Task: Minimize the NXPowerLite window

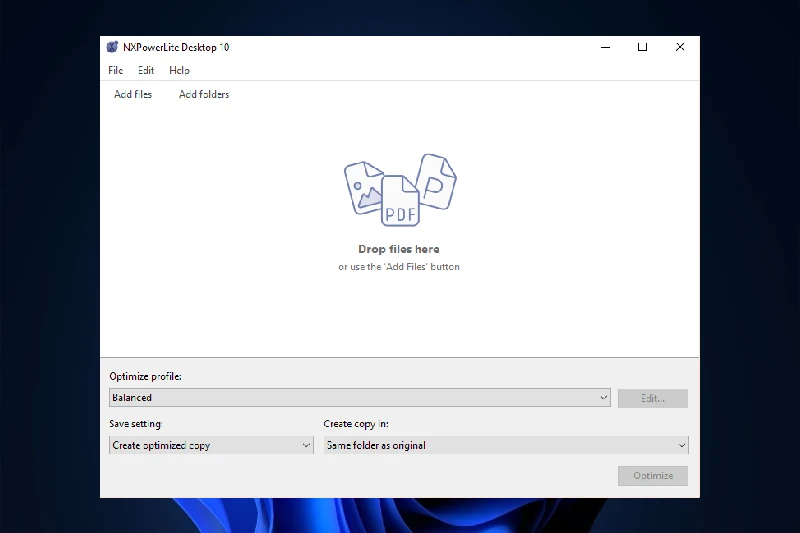Action: pyautogui.click(x=606, y=47)
